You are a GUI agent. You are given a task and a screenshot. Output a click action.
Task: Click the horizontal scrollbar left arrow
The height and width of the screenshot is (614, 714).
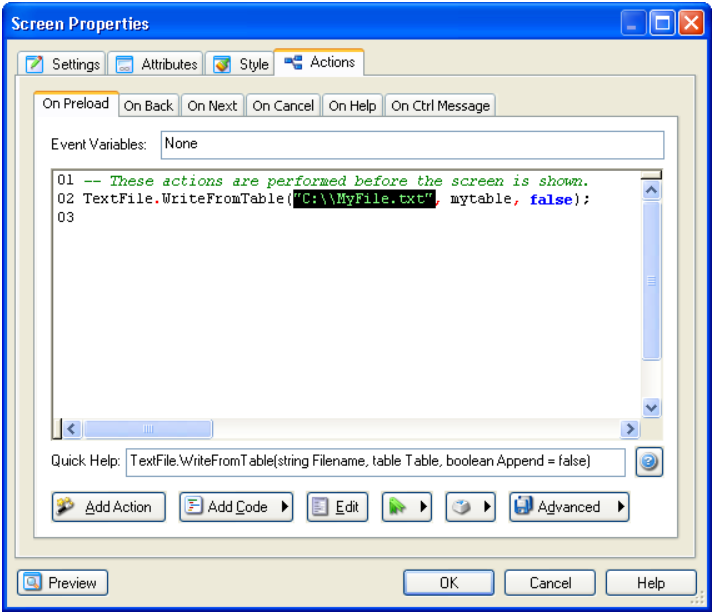(71, 429)
